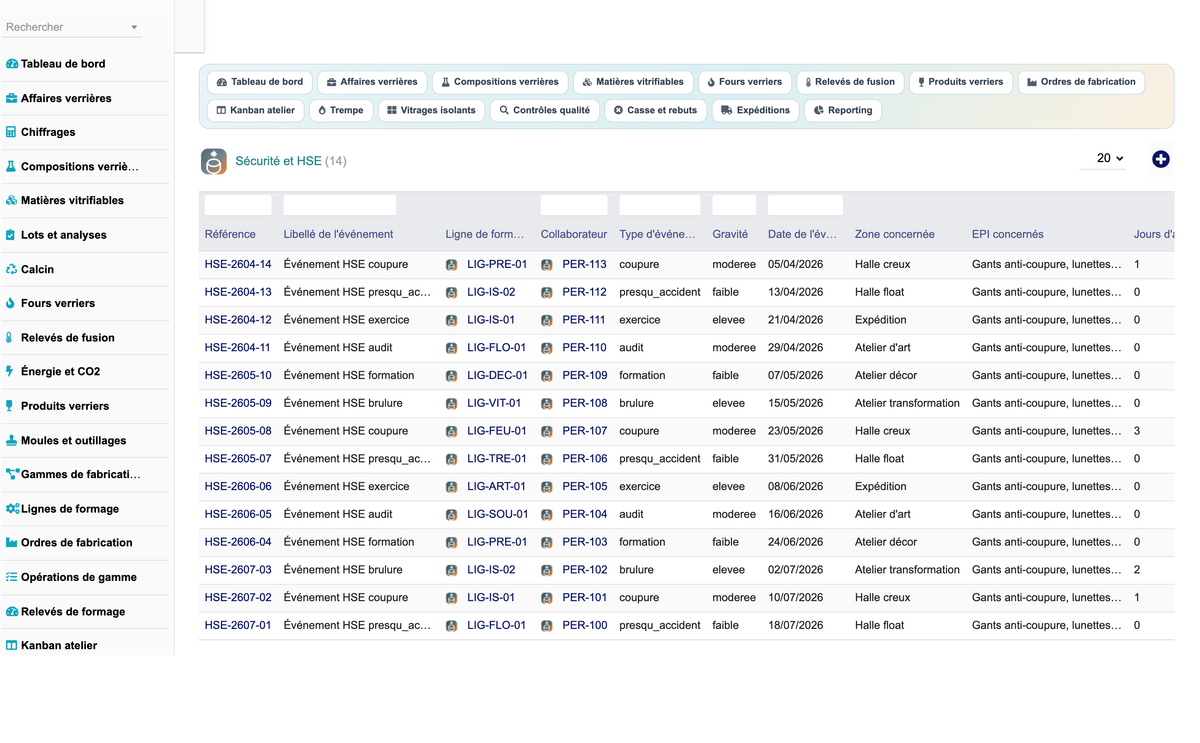The width and height of the screenshot is (1200, 743).
Task: Select the Atelier transformation cell in HSE-2607-03 row
Action: pyautogui.click(x=907, y=570)
